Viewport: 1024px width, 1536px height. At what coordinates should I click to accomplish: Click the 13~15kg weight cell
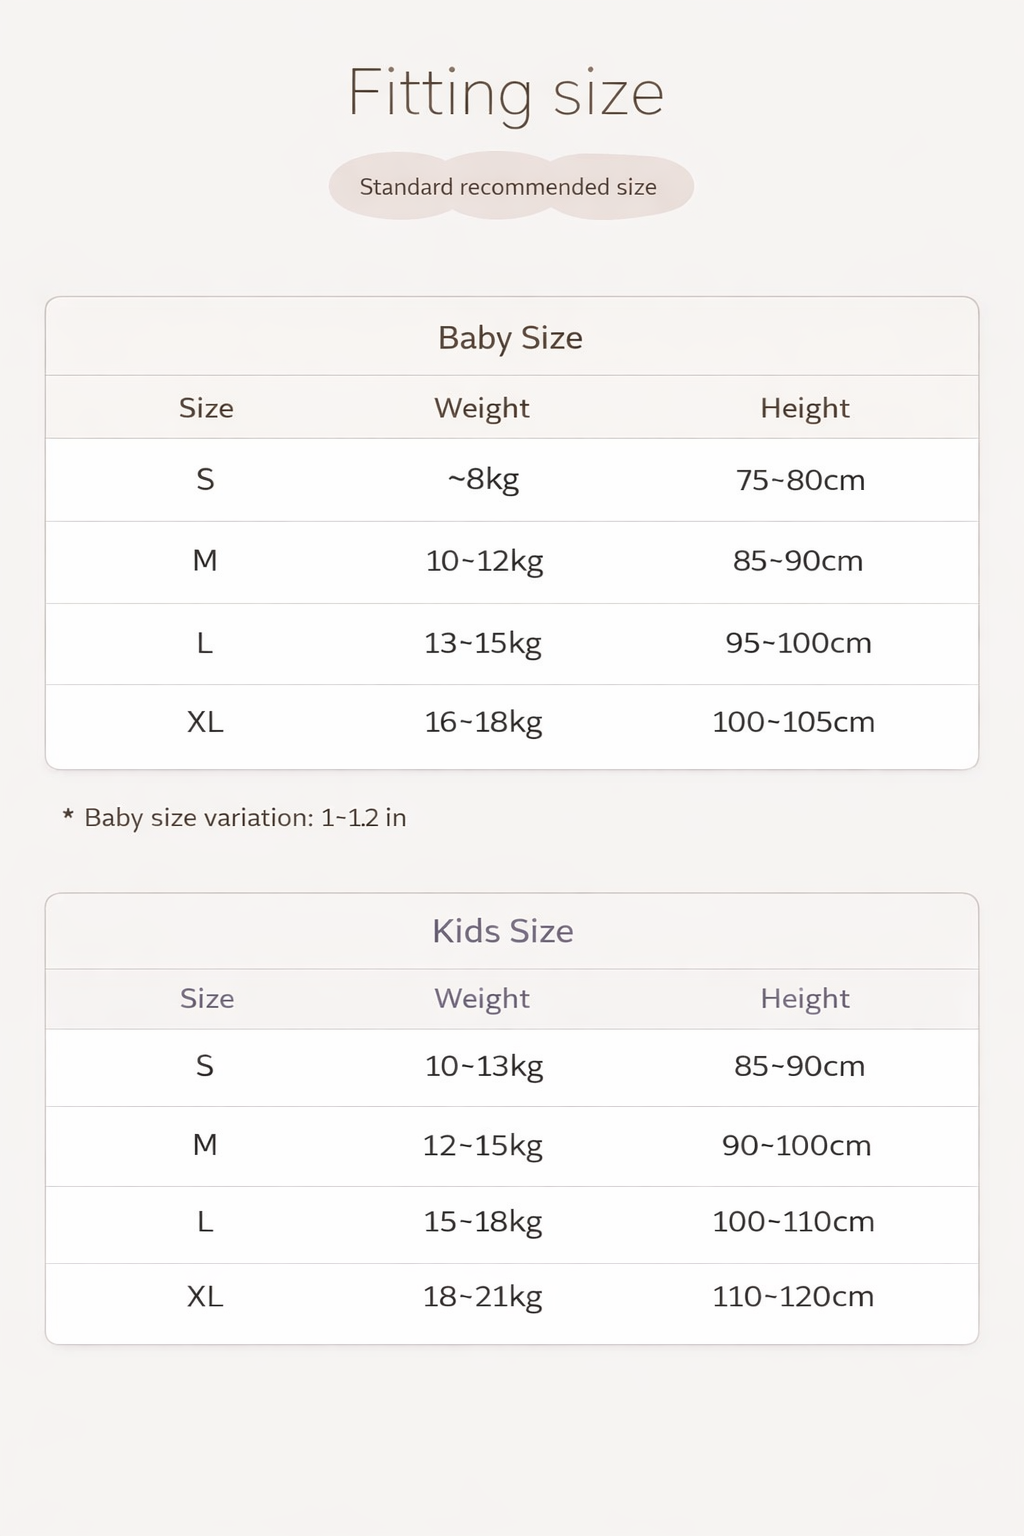pos(483,643)
